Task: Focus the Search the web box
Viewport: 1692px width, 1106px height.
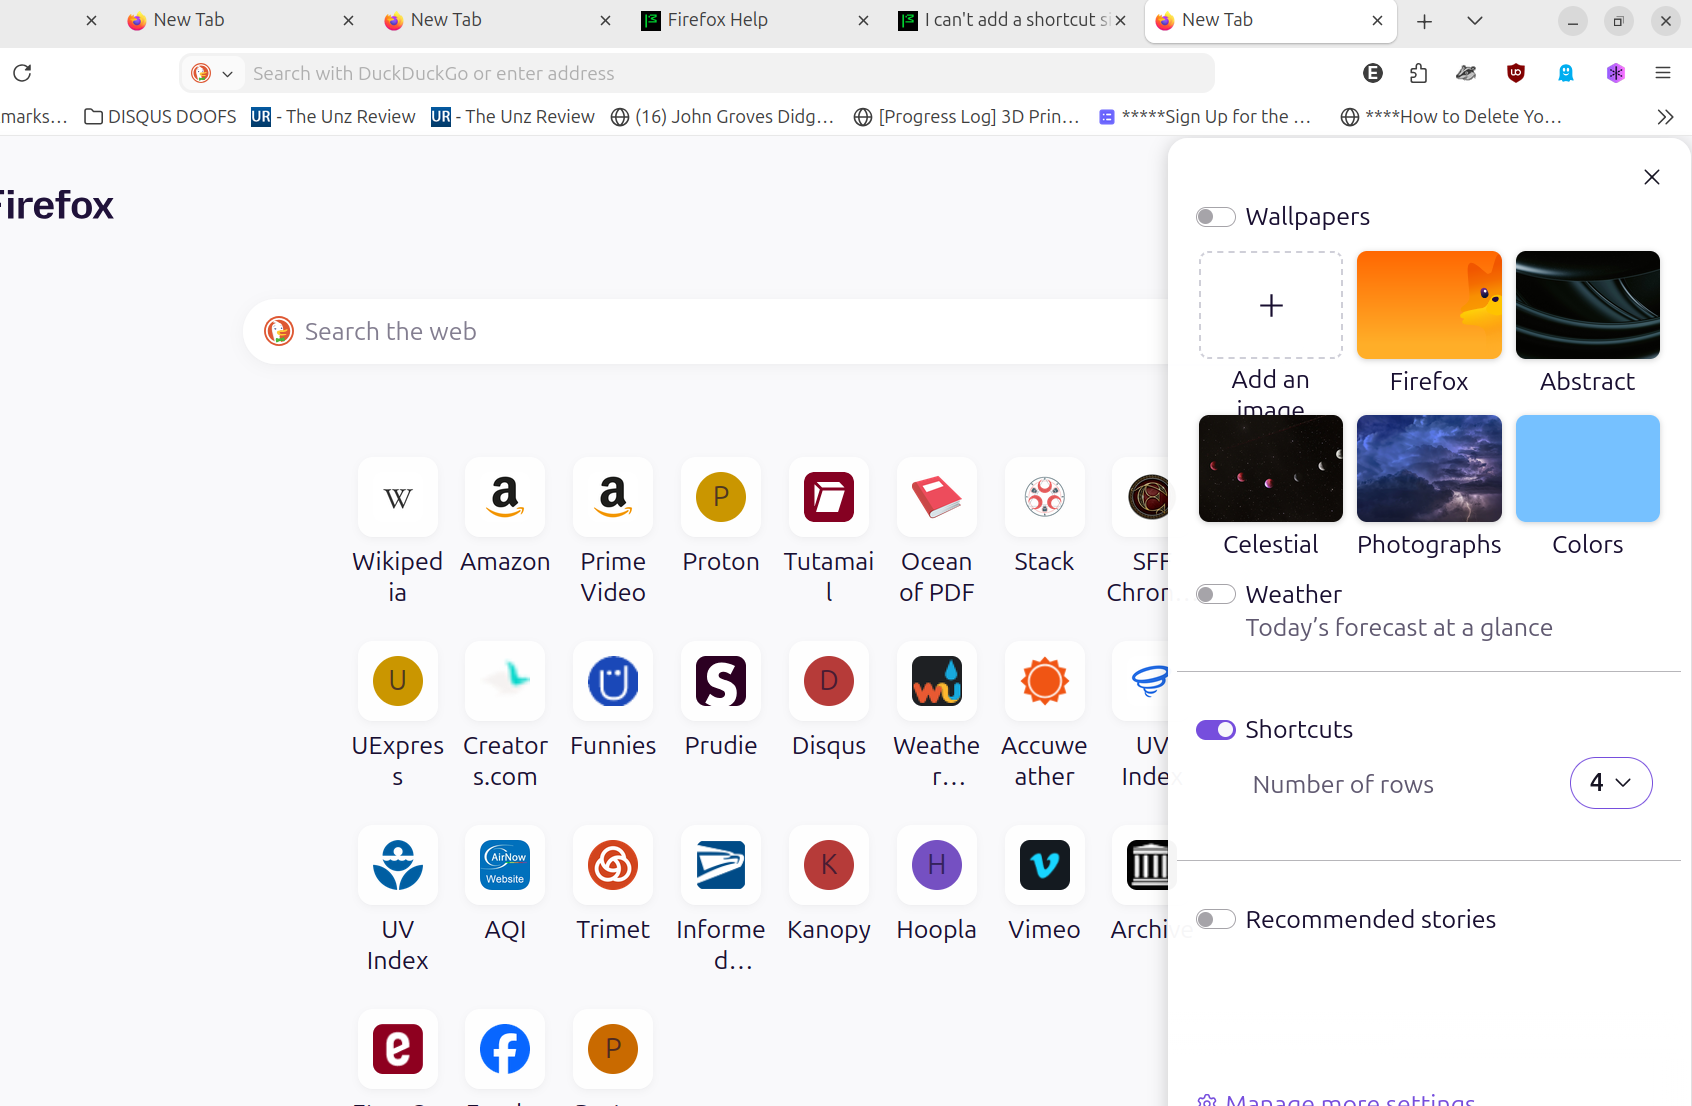Action: pos(706,332)
